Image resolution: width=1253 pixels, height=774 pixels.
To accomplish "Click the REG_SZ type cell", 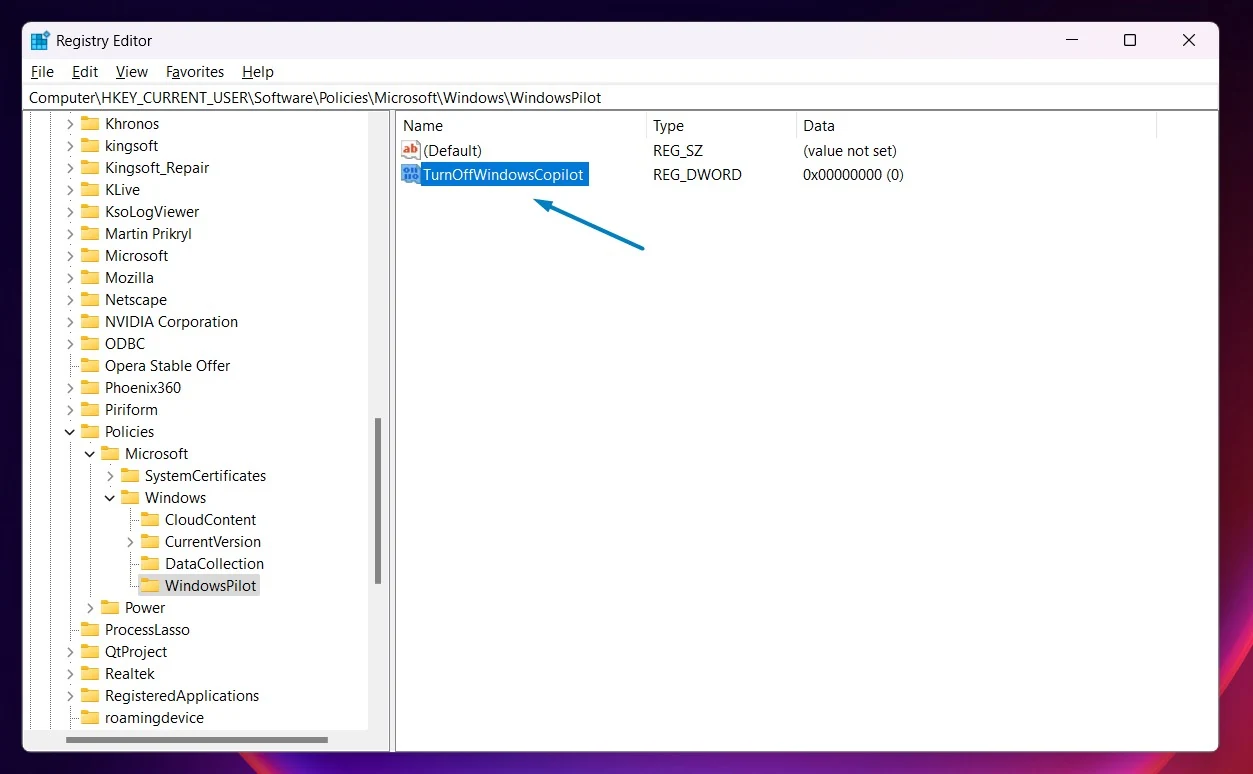I will (x=678, y=151).
